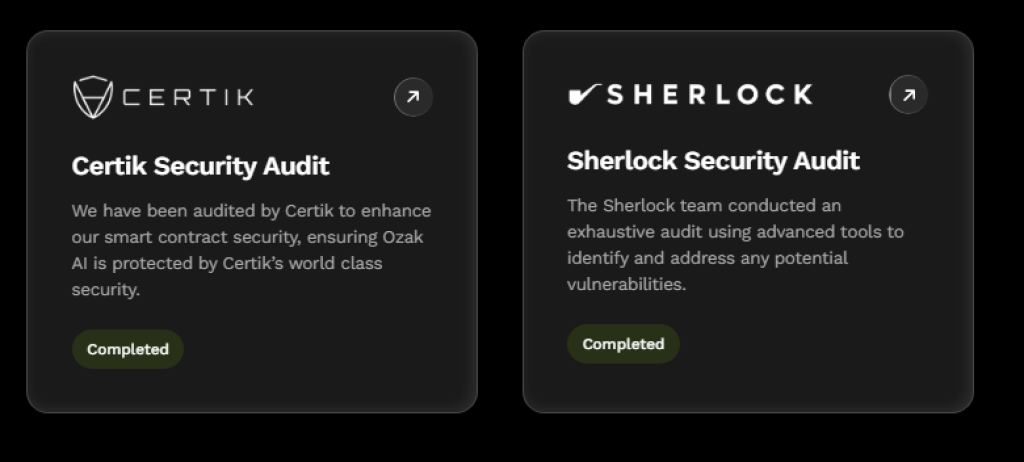Click the Sherlock audit description paragraph
This screenshot has height=462, width=1024.
click(x=734, y=244)
